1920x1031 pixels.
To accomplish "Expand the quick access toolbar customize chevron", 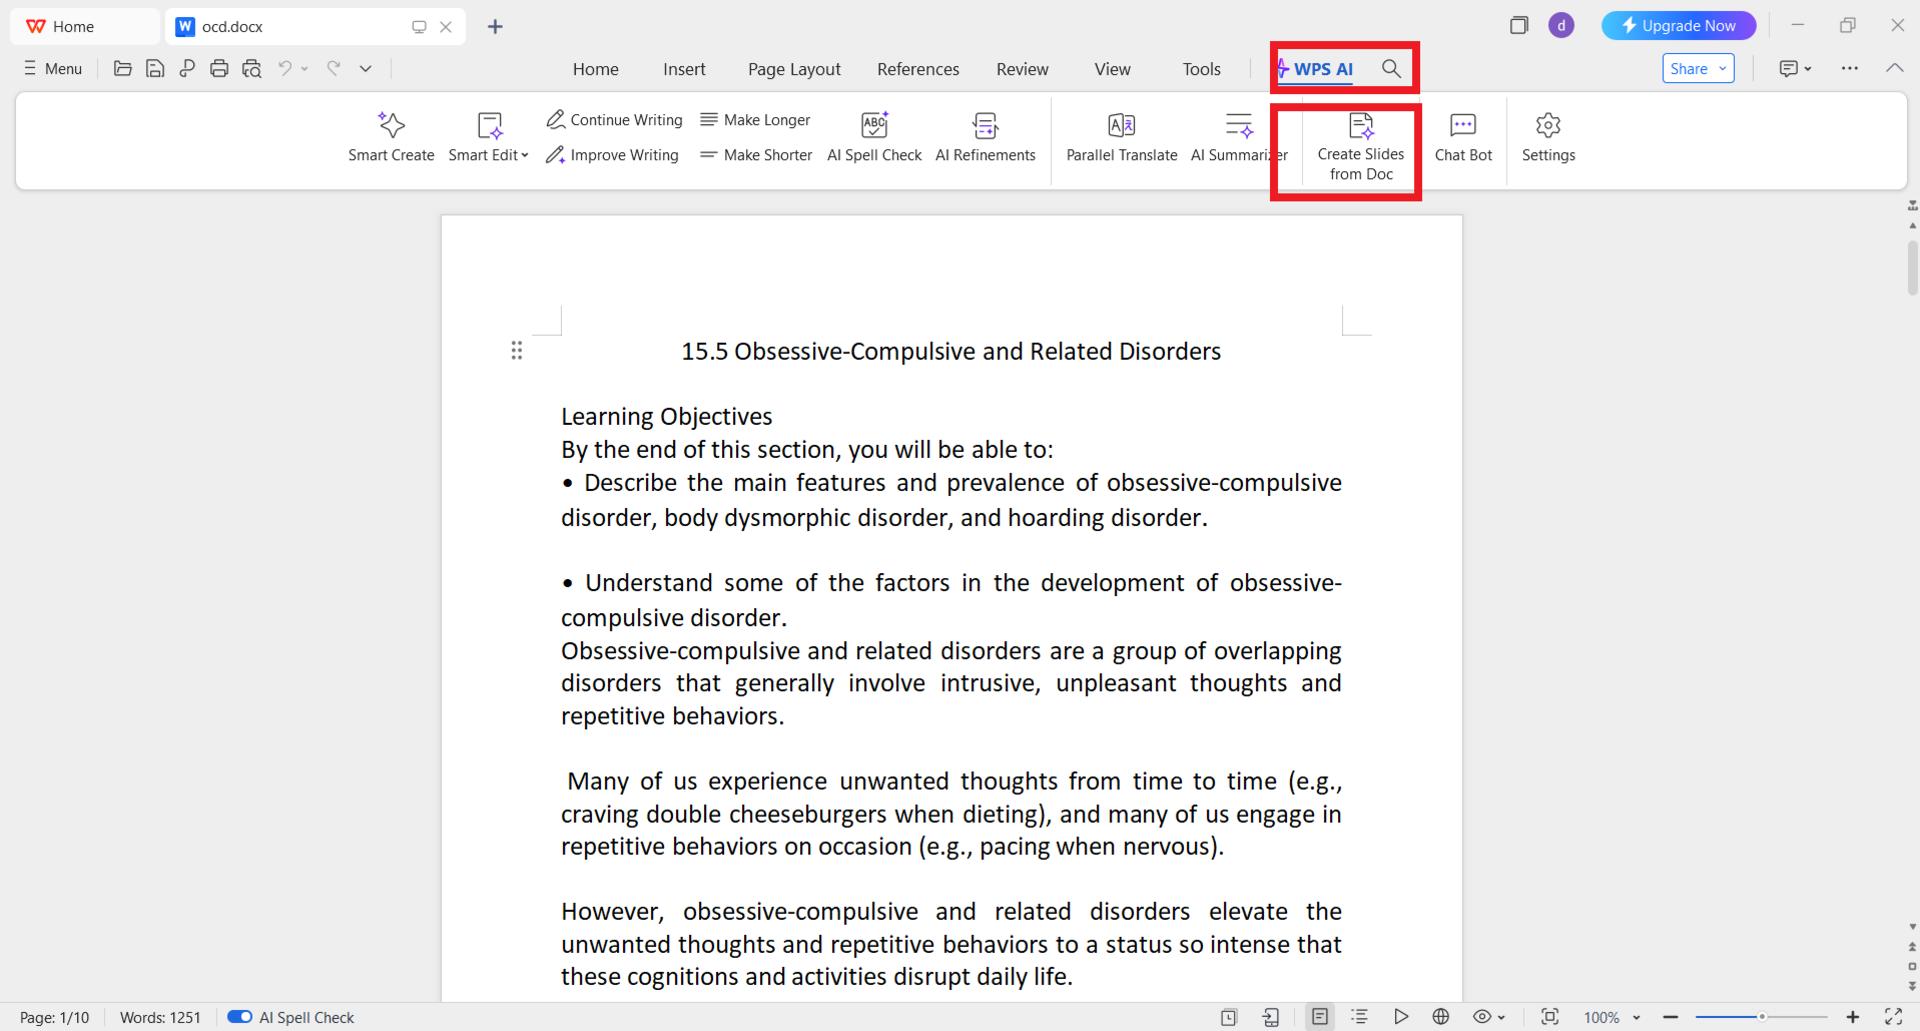I will [x=366, y=68].
